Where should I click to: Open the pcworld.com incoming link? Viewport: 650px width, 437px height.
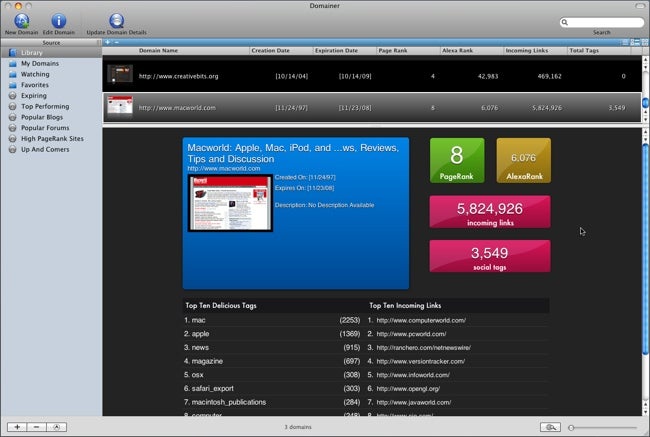coord(411,334)
